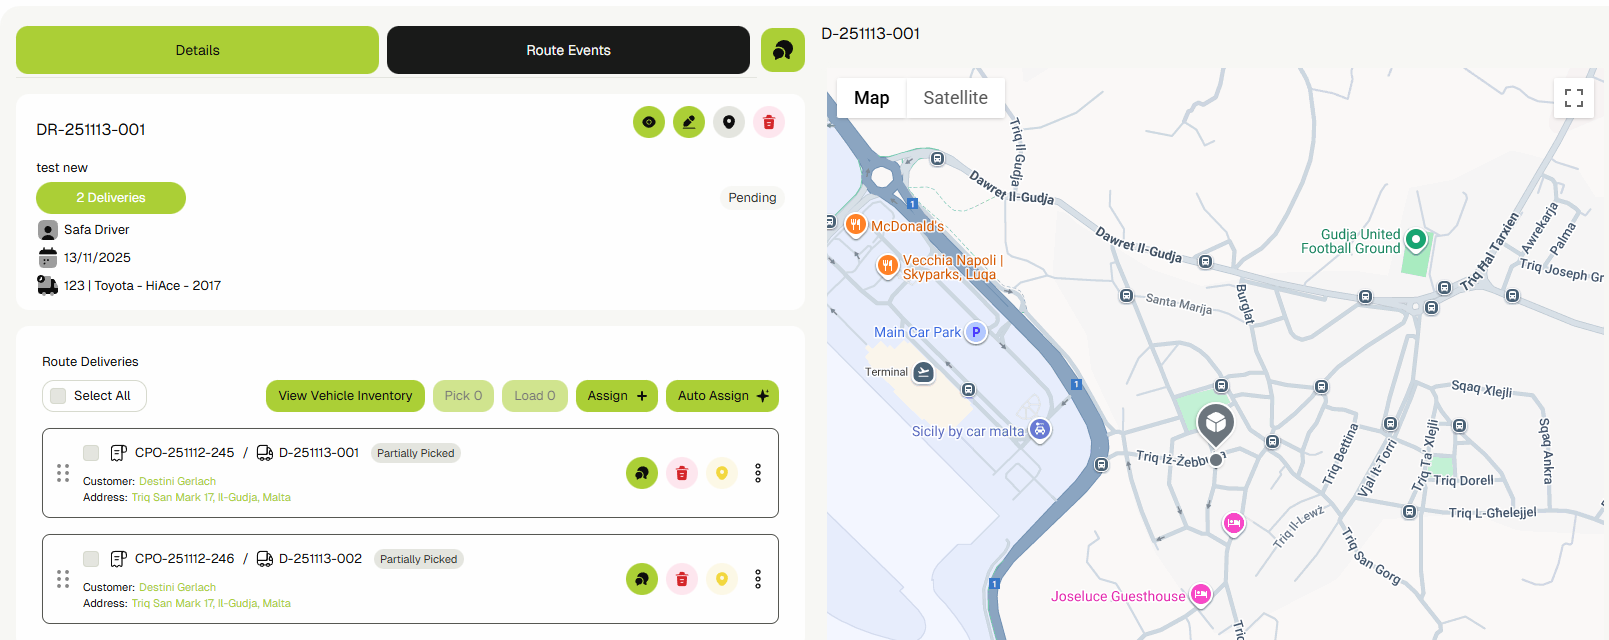Click the drag handle of delivery CPO-251112-246

click(x=63, y=579)
